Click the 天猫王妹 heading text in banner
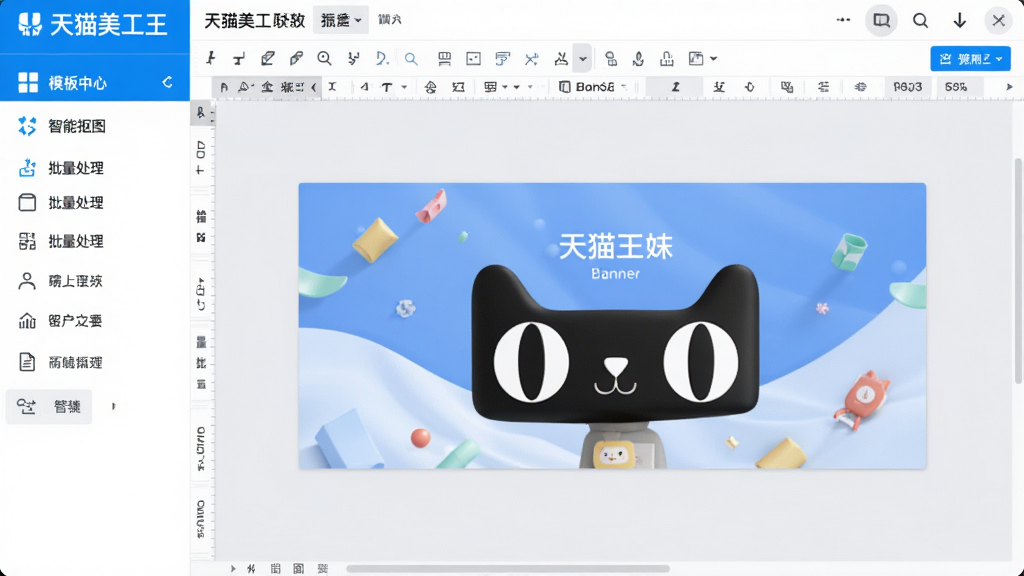Viewport: 1024px width, 576px height. click(615, 246)
